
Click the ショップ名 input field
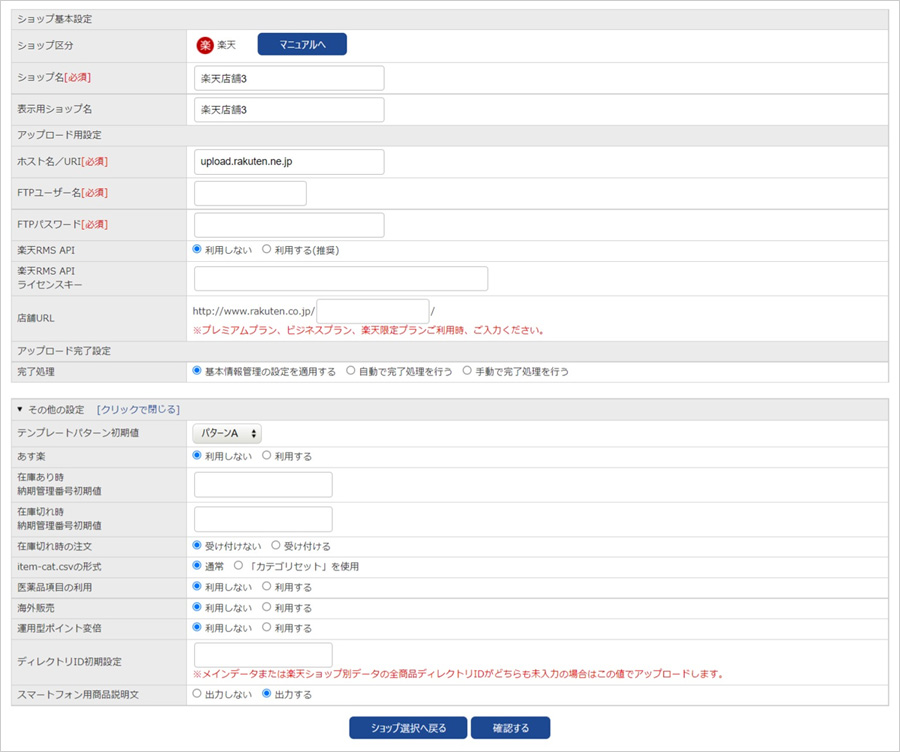coord(289,78)
